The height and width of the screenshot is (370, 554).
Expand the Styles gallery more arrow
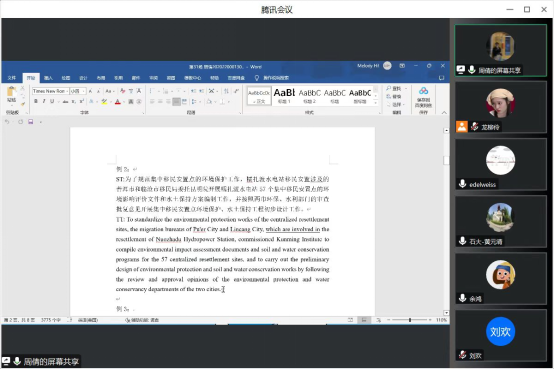click(x=376, y=103)
